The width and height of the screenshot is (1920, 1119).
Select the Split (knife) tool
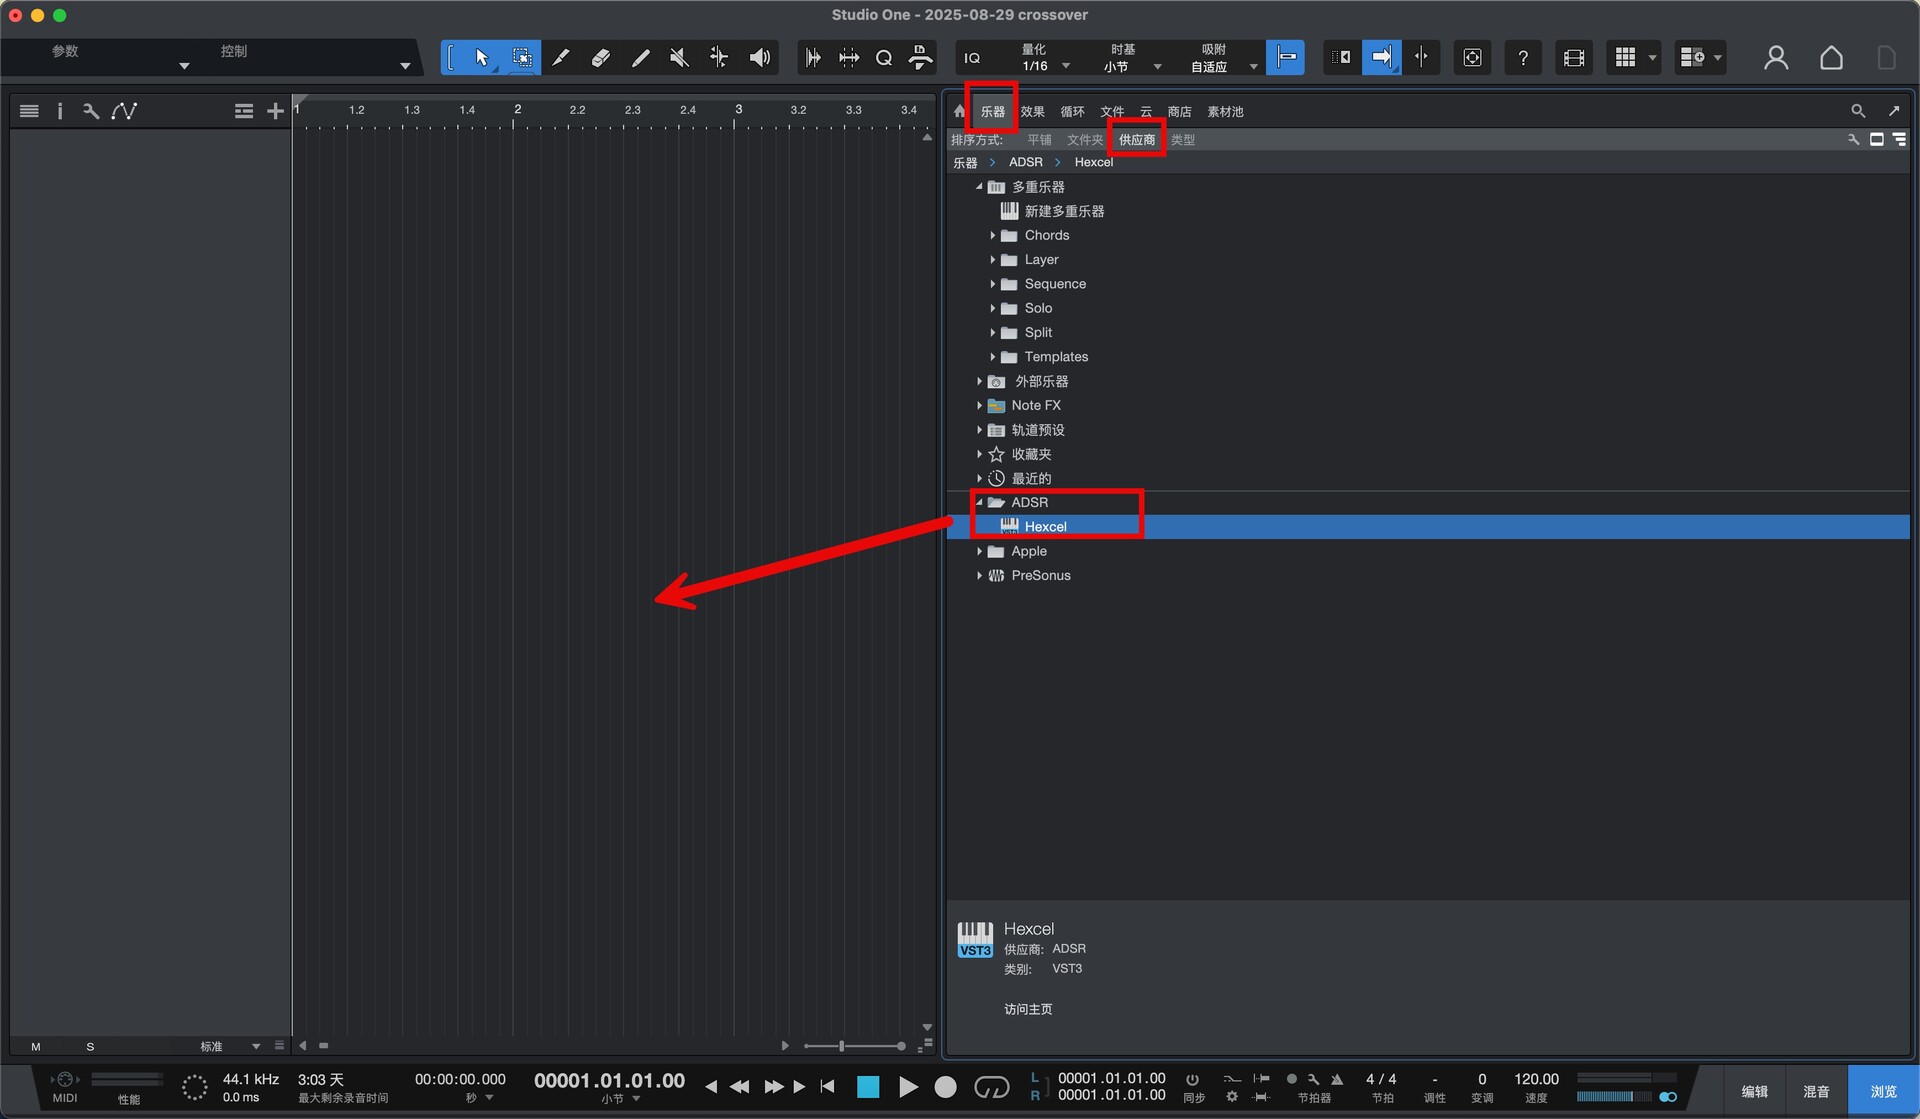coord(561,58)
